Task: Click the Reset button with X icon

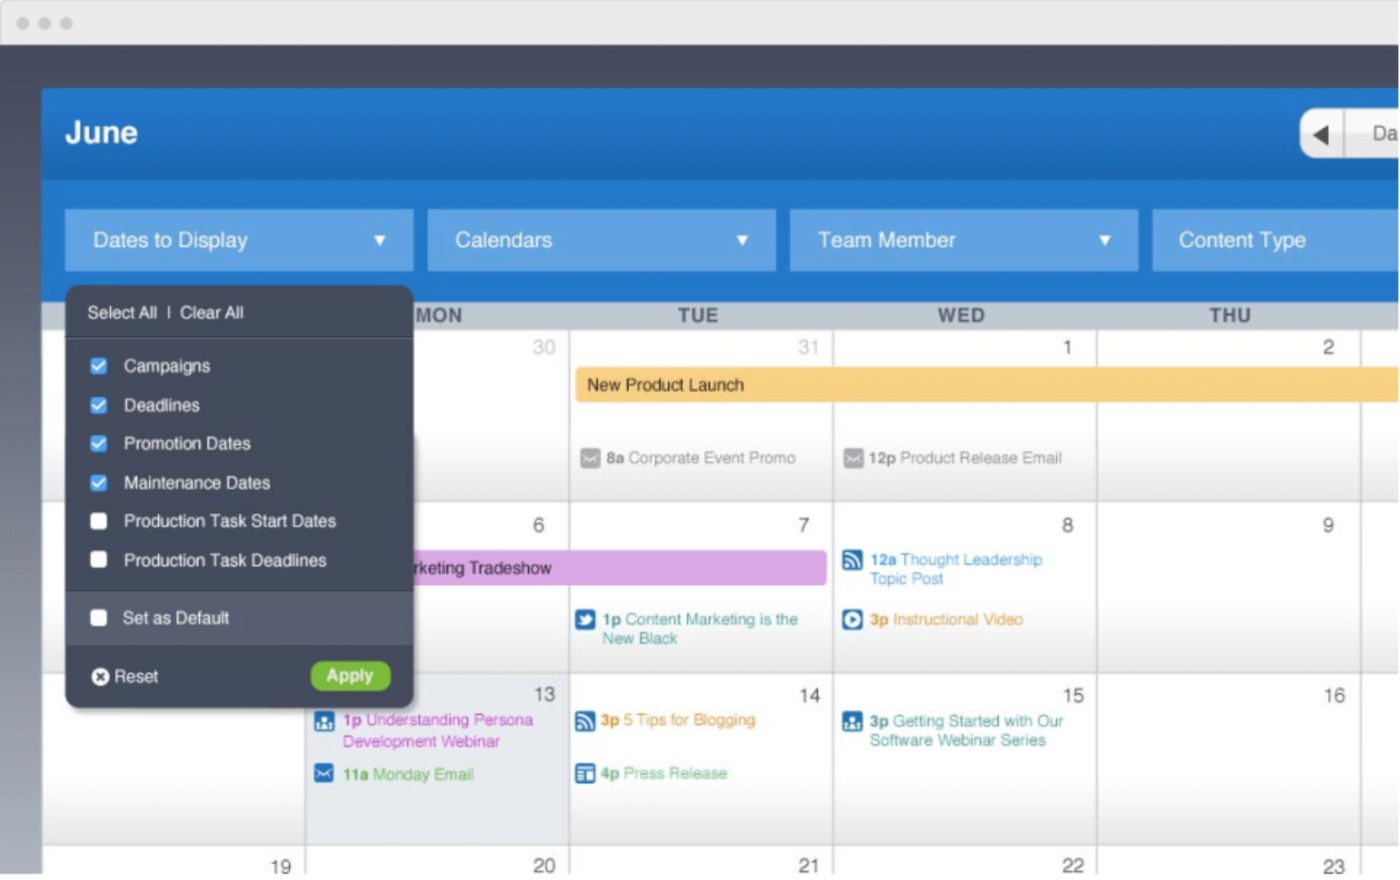Action: click(x=126, y=676)
